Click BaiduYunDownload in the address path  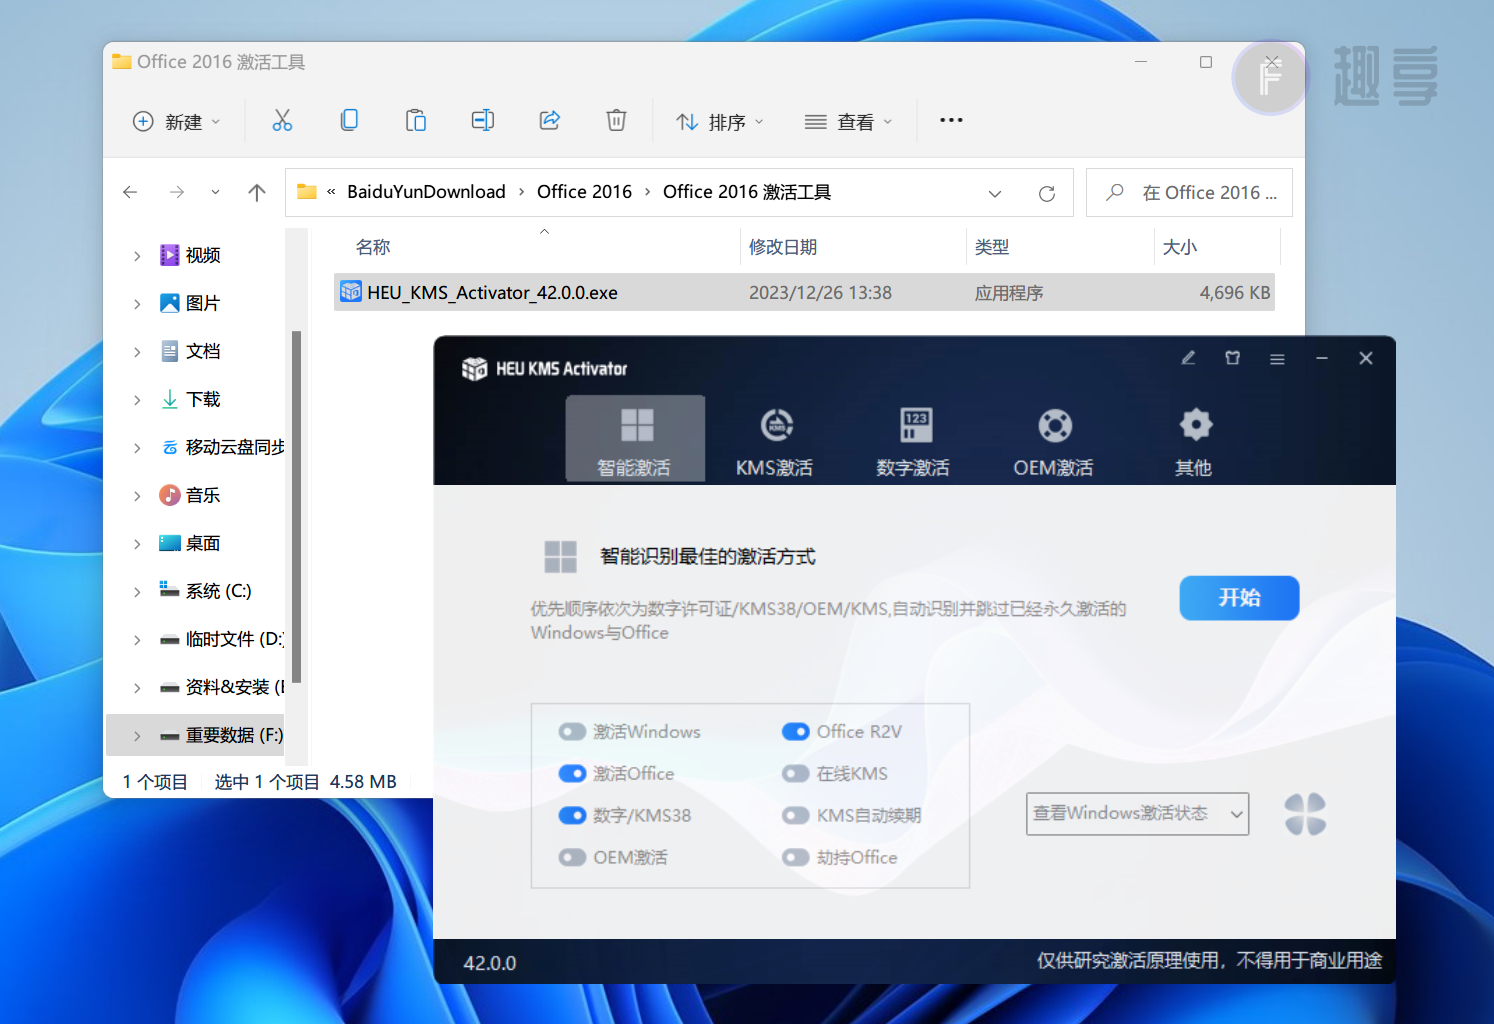click(426, 192)
